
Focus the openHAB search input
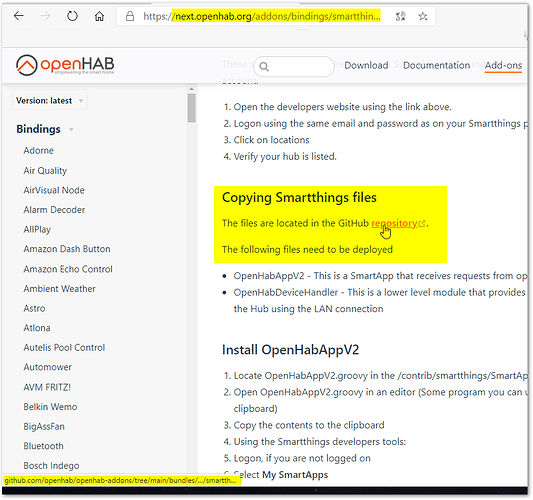tap(294, 66)
